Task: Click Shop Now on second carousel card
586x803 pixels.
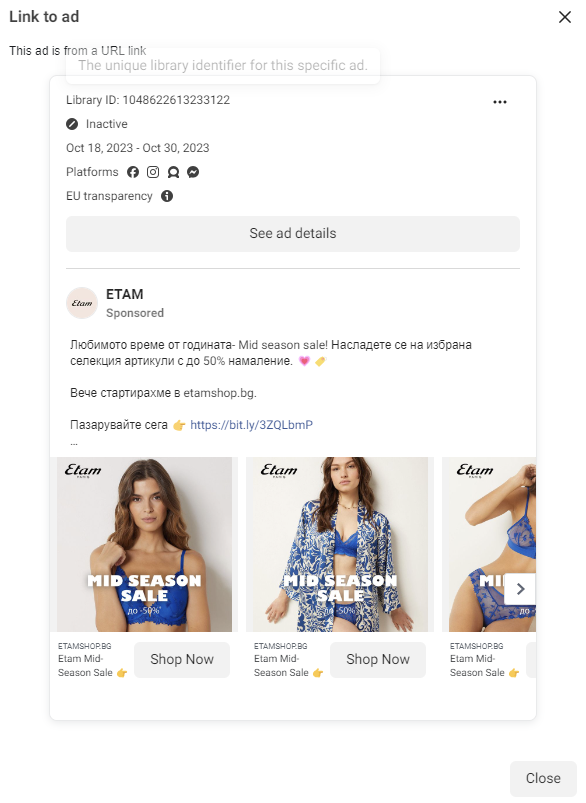Action: click(x=378, y=660)
